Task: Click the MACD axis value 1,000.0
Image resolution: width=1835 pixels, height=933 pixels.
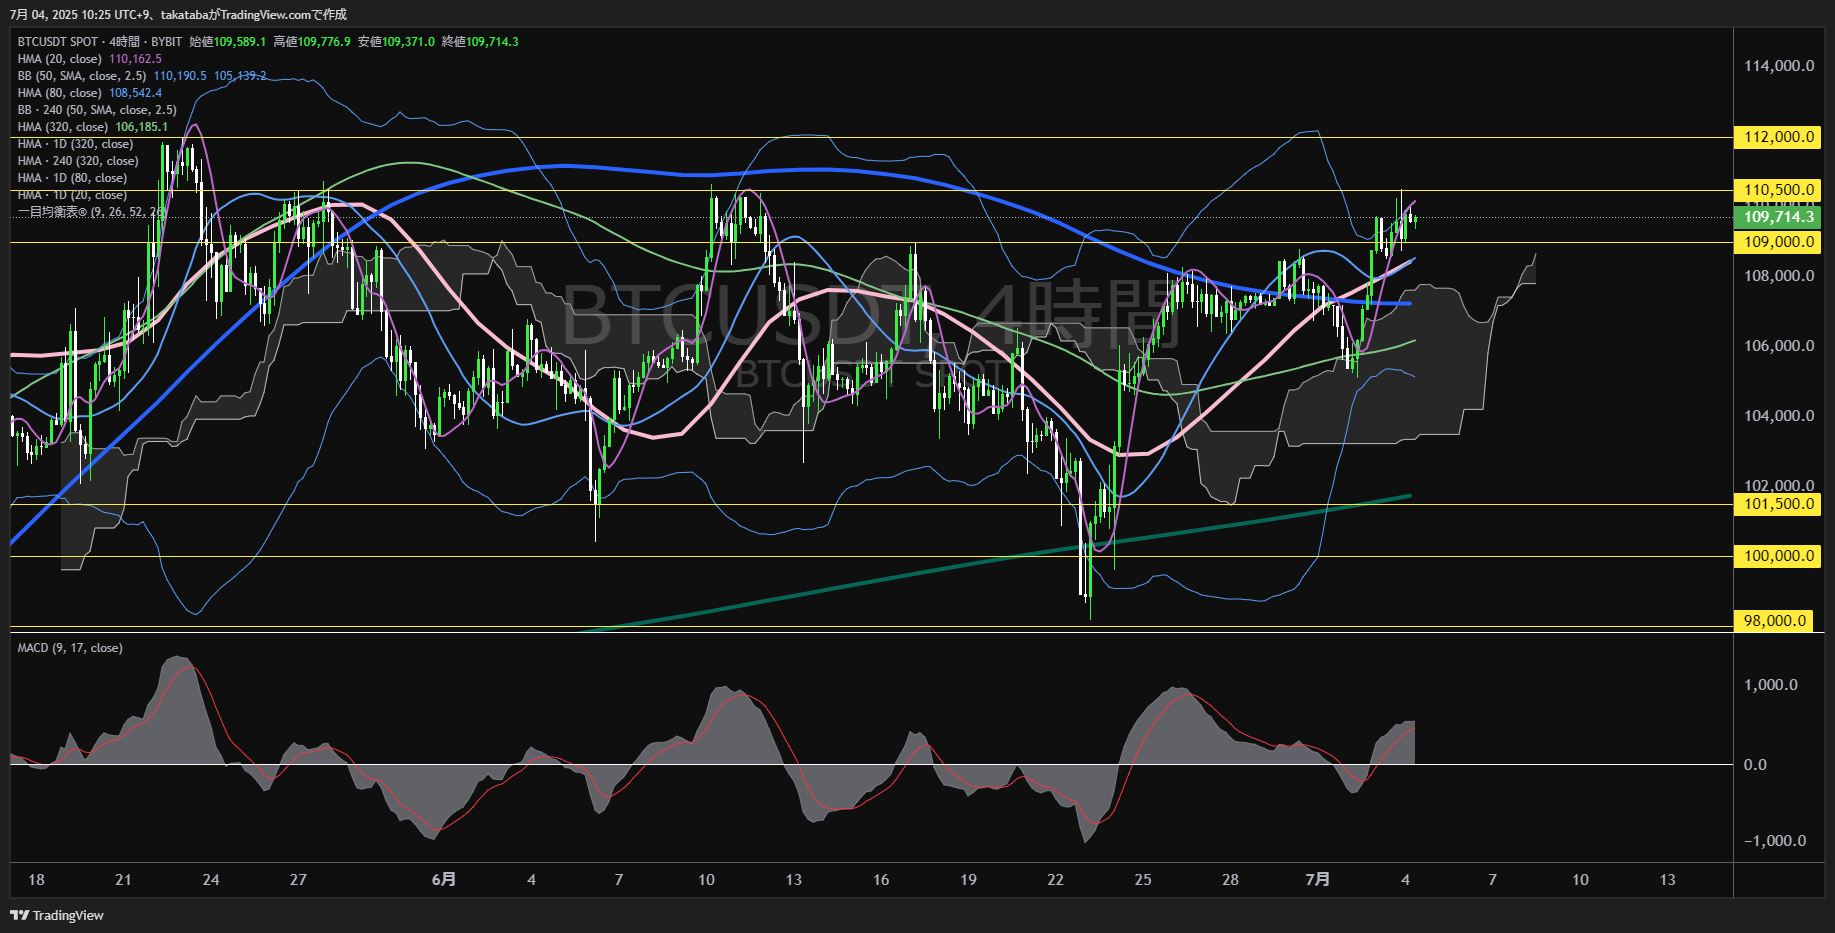Action: [x=1771, y=685]
